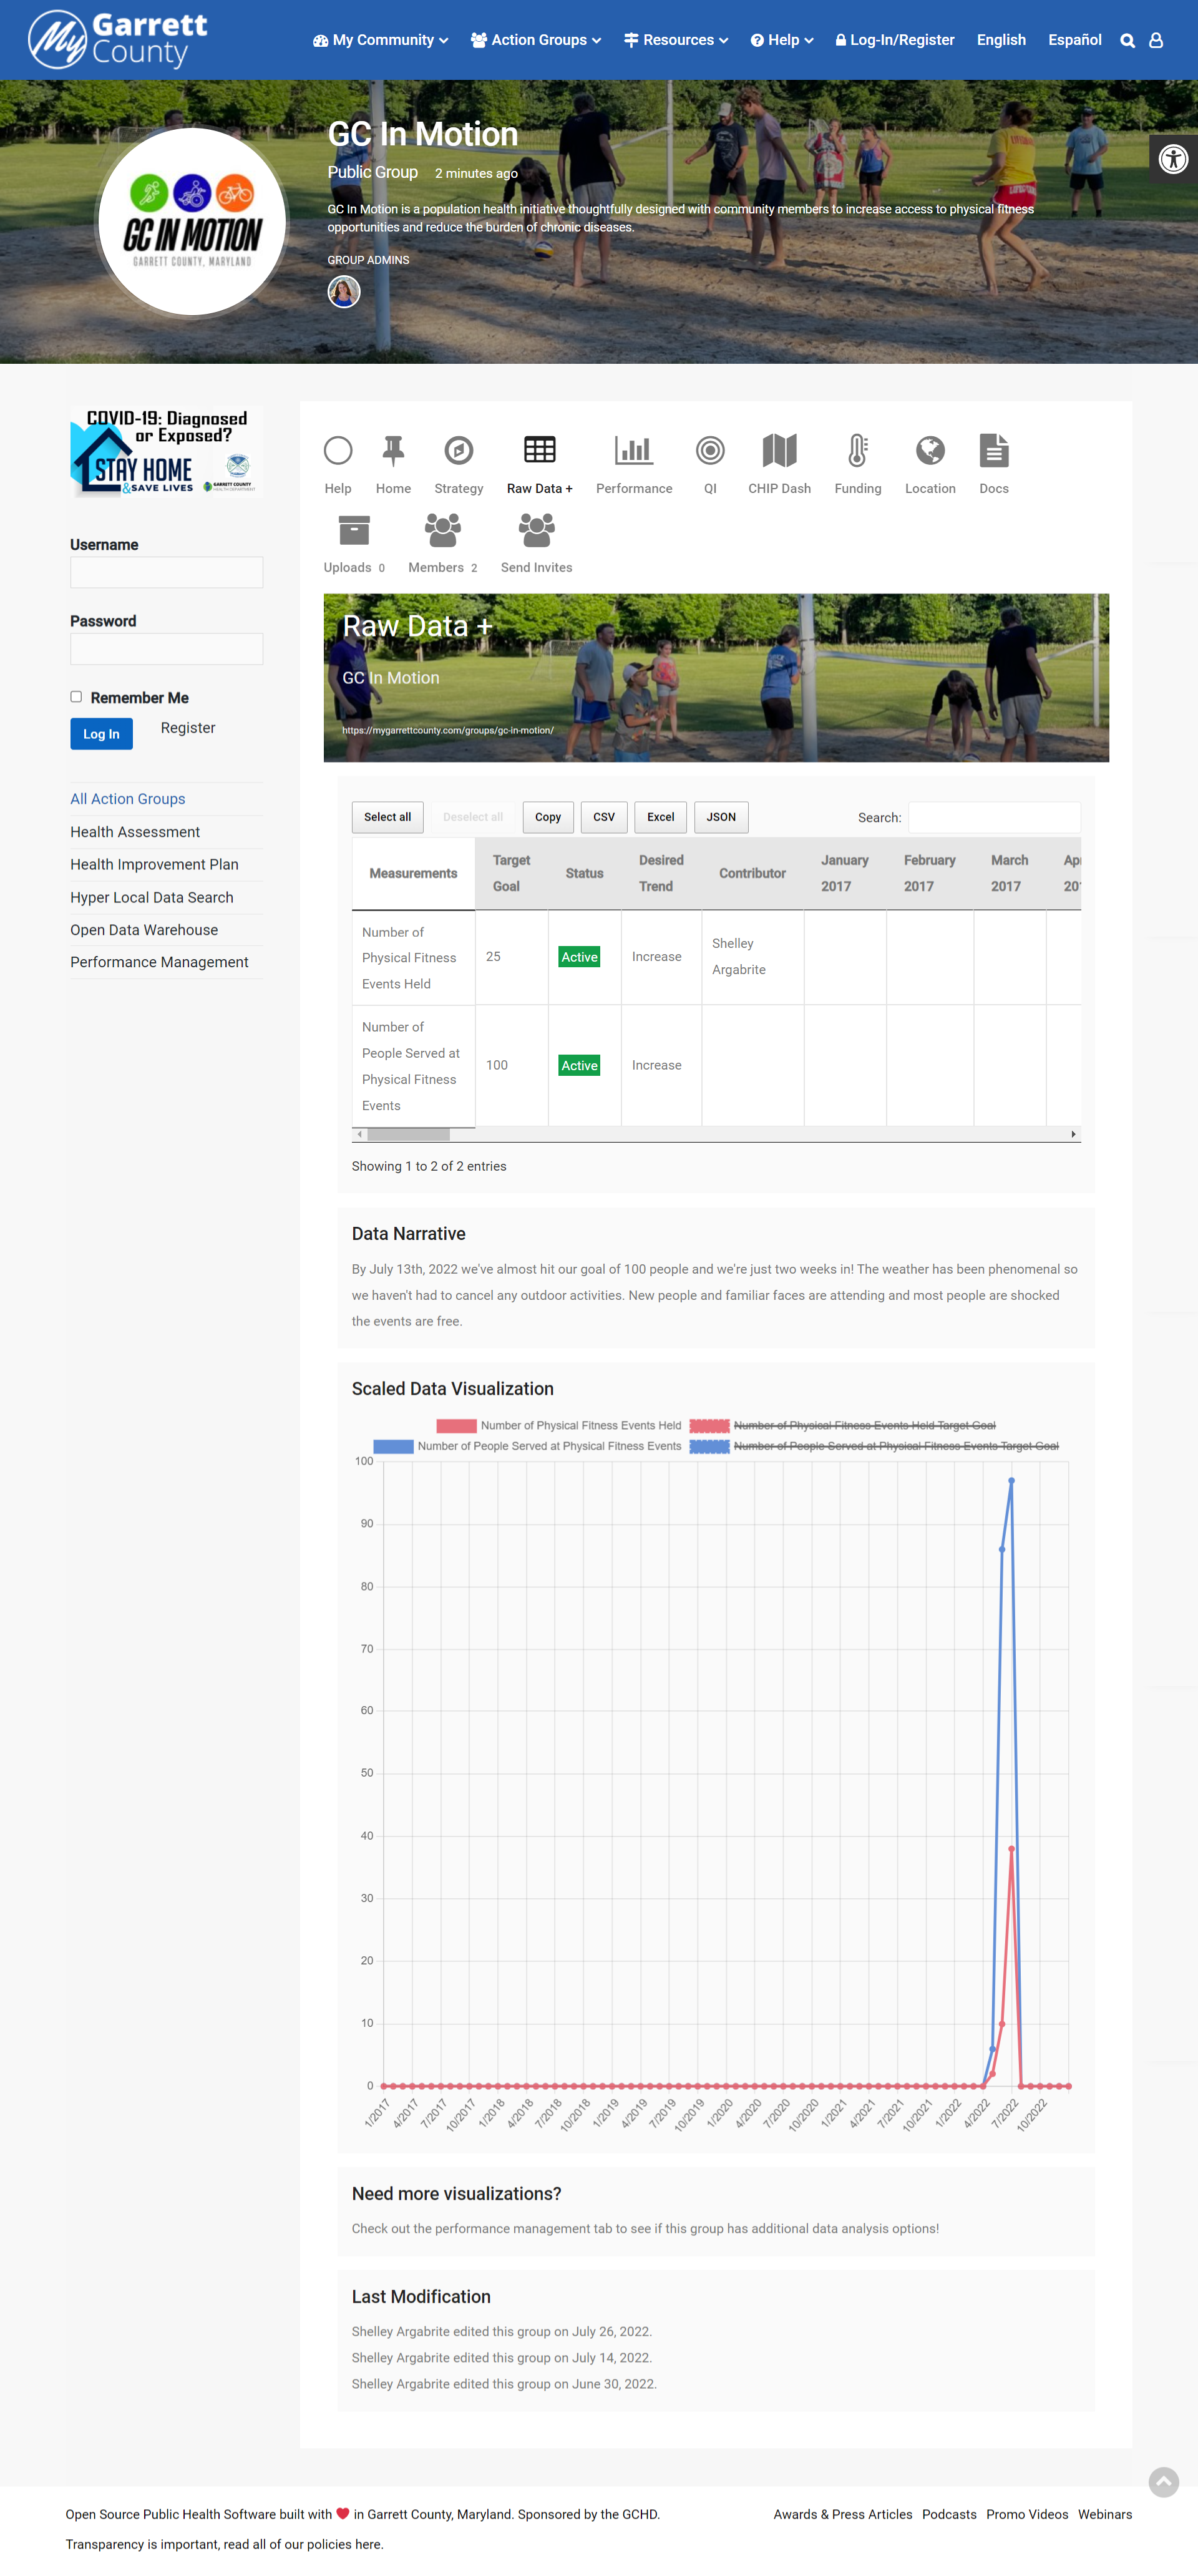The height and width of the screenshot is (2576, 1198).
Task: Expand the Resources dropdown menu
Action: tap(676, 40)
